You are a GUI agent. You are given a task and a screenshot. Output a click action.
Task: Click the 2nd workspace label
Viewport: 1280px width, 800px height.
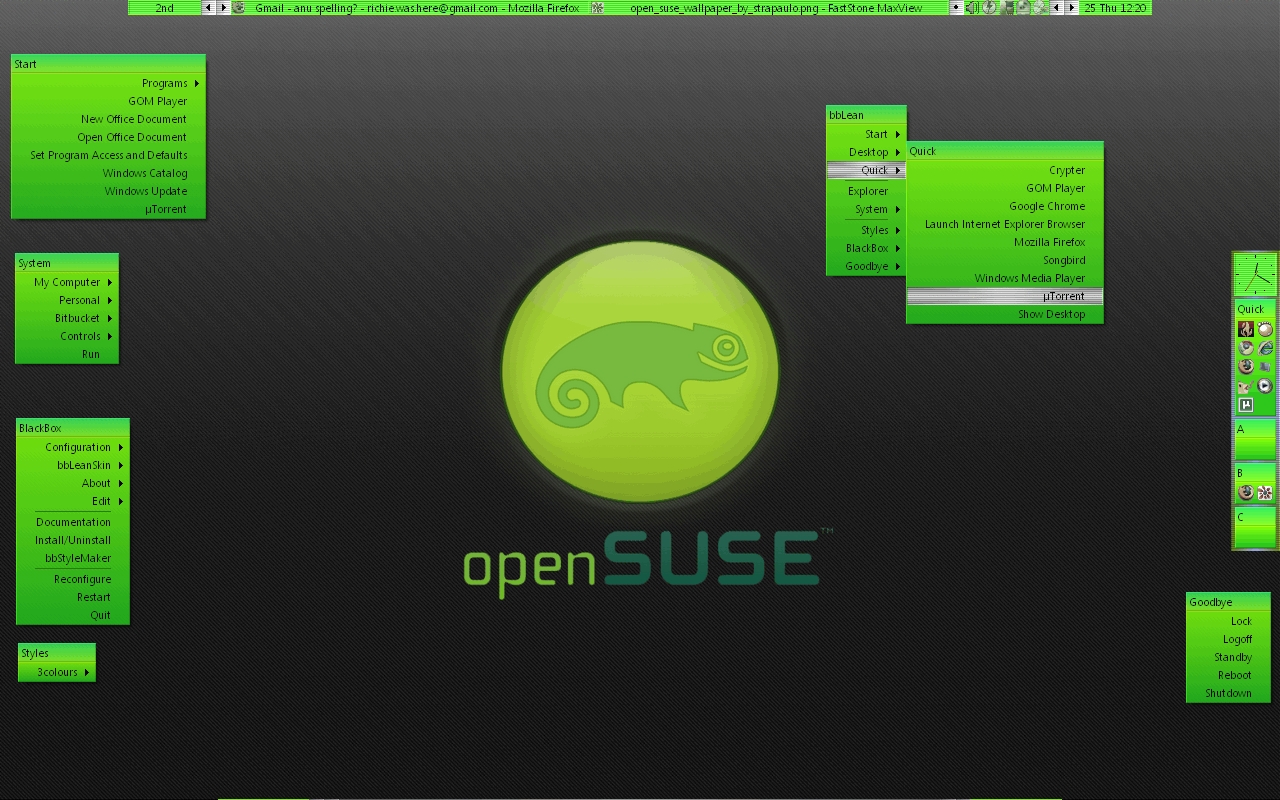[x=165, y=7]
